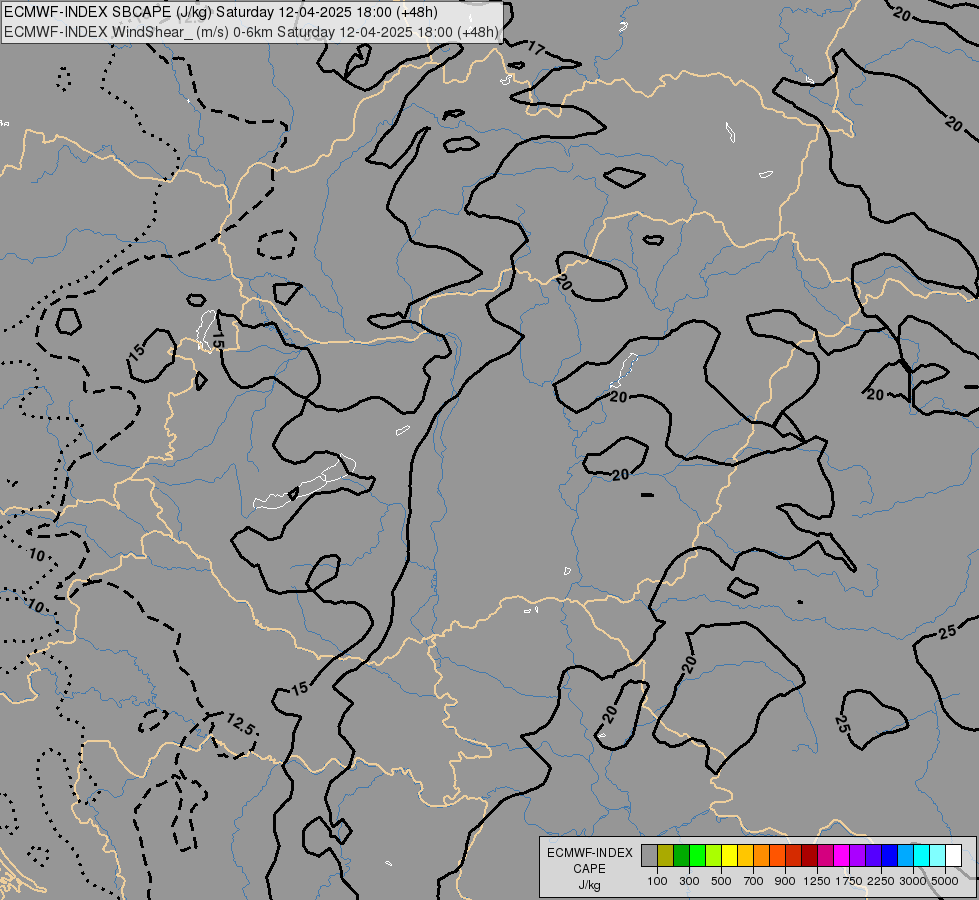Click the CAPE label in the legend

click(x=589, y=869)
